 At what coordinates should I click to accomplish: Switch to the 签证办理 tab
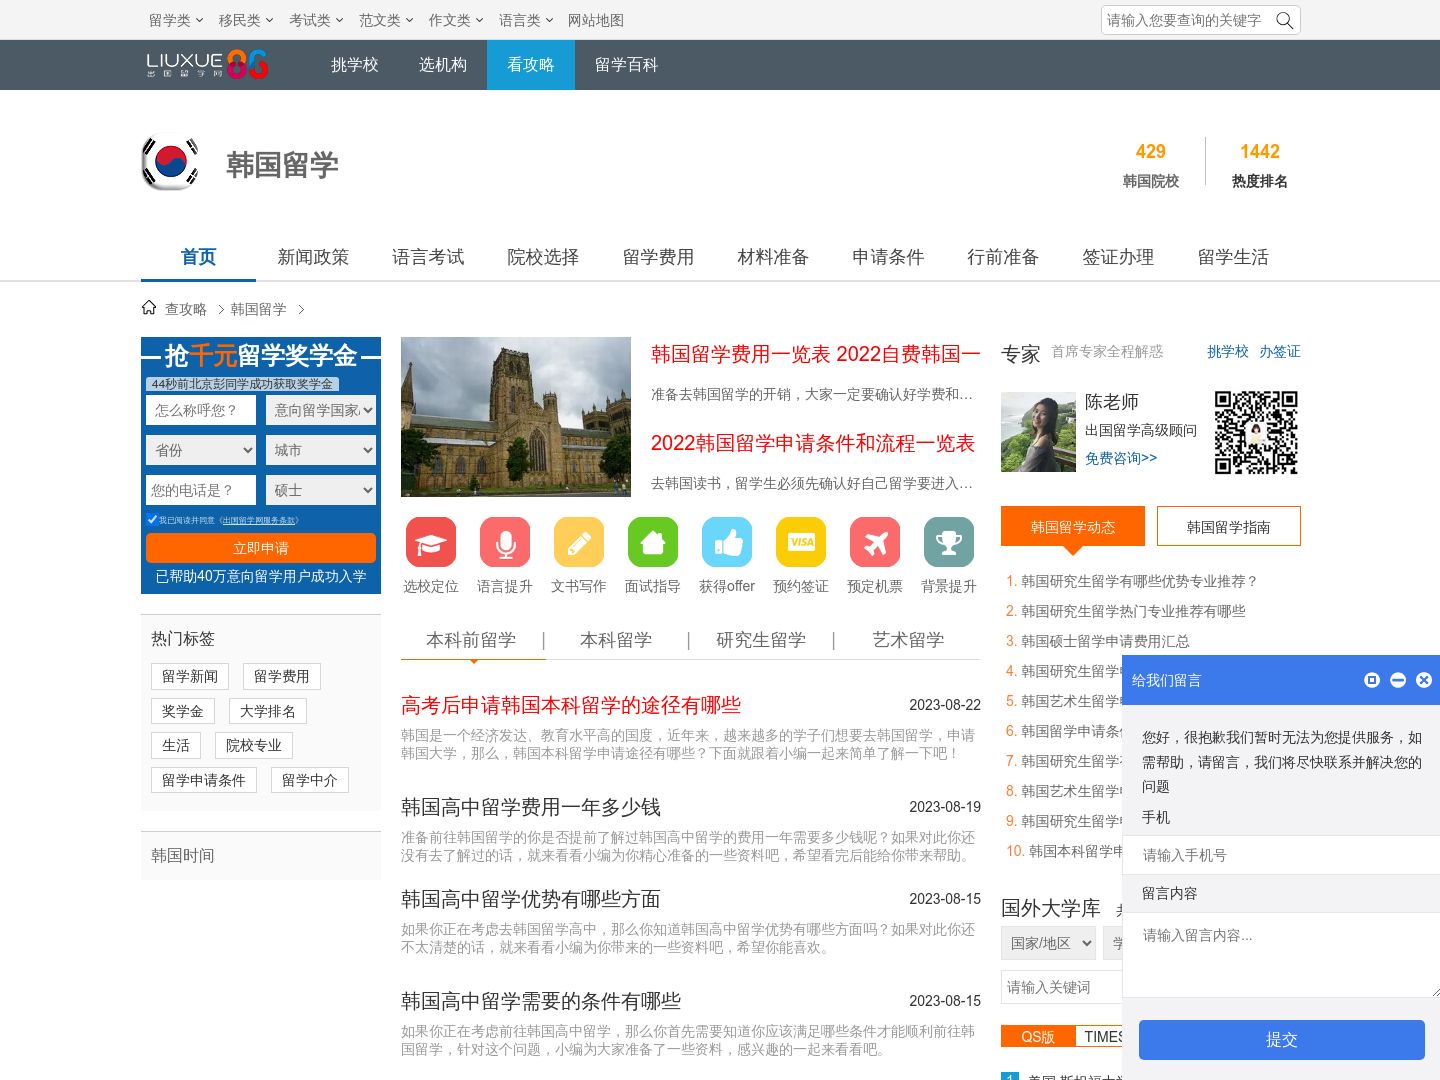coord(1118,257)
